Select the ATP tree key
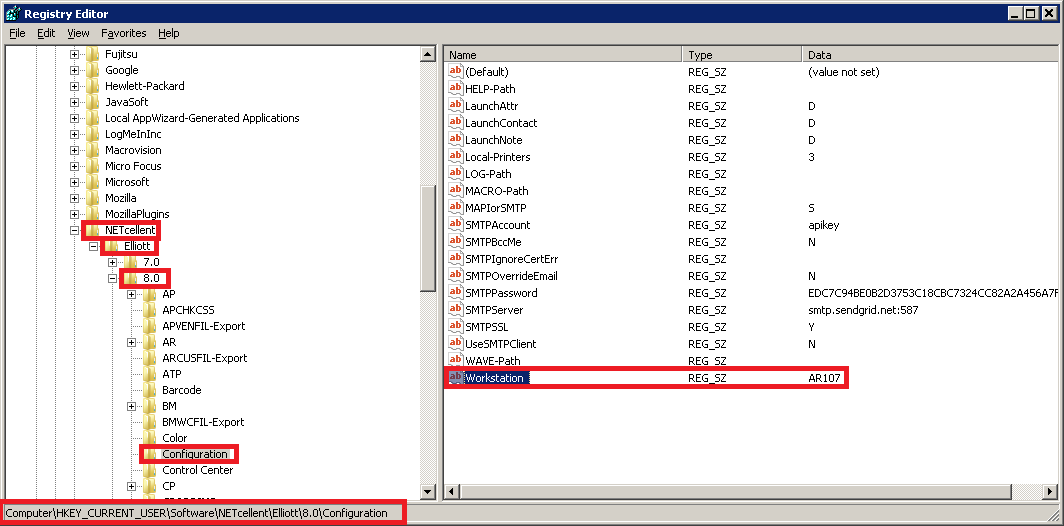1064x526 pixels. [172, 374]
